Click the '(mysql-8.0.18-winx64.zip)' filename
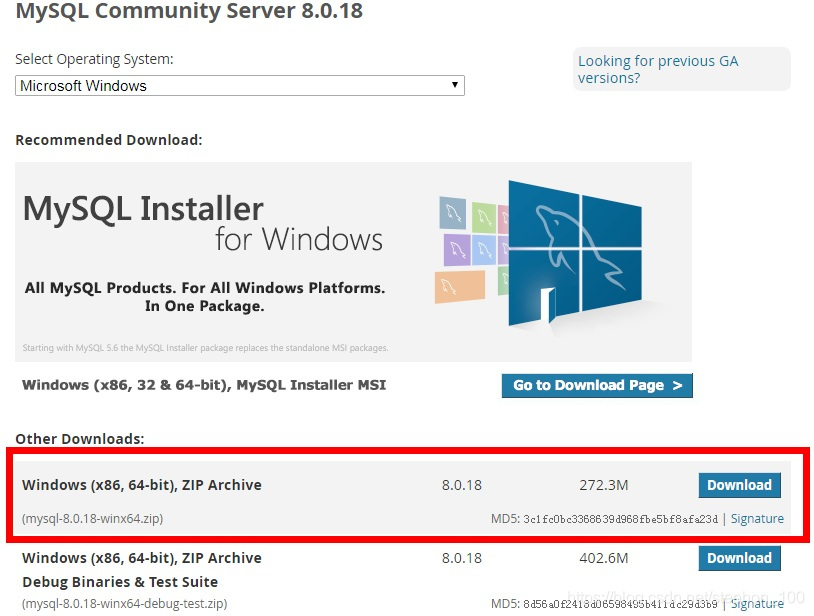The image size is (814, 616). click(92, 518)
